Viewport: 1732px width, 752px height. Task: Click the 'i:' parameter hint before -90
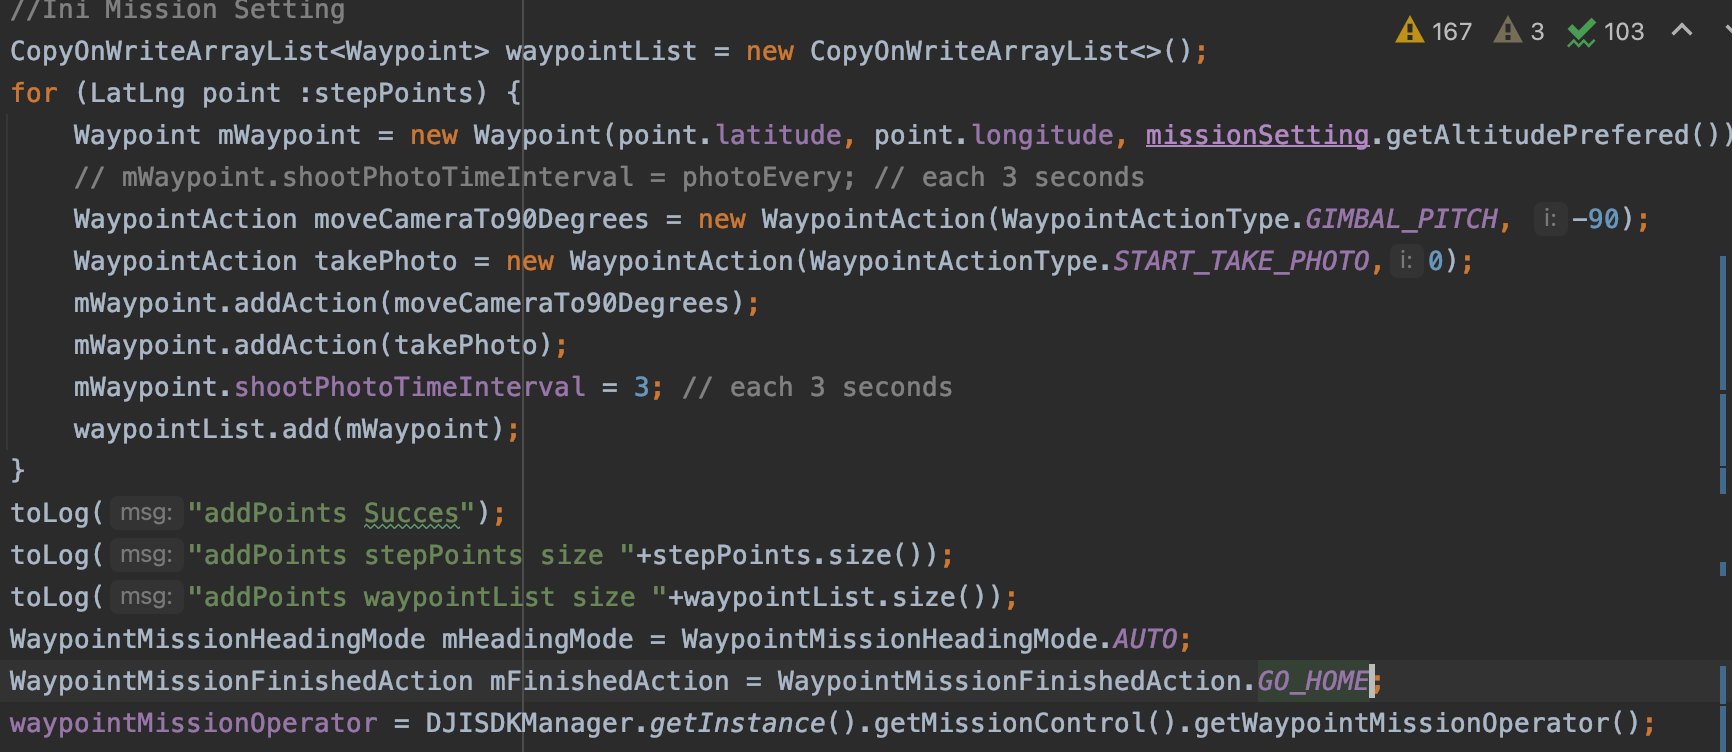(1550, 219)
